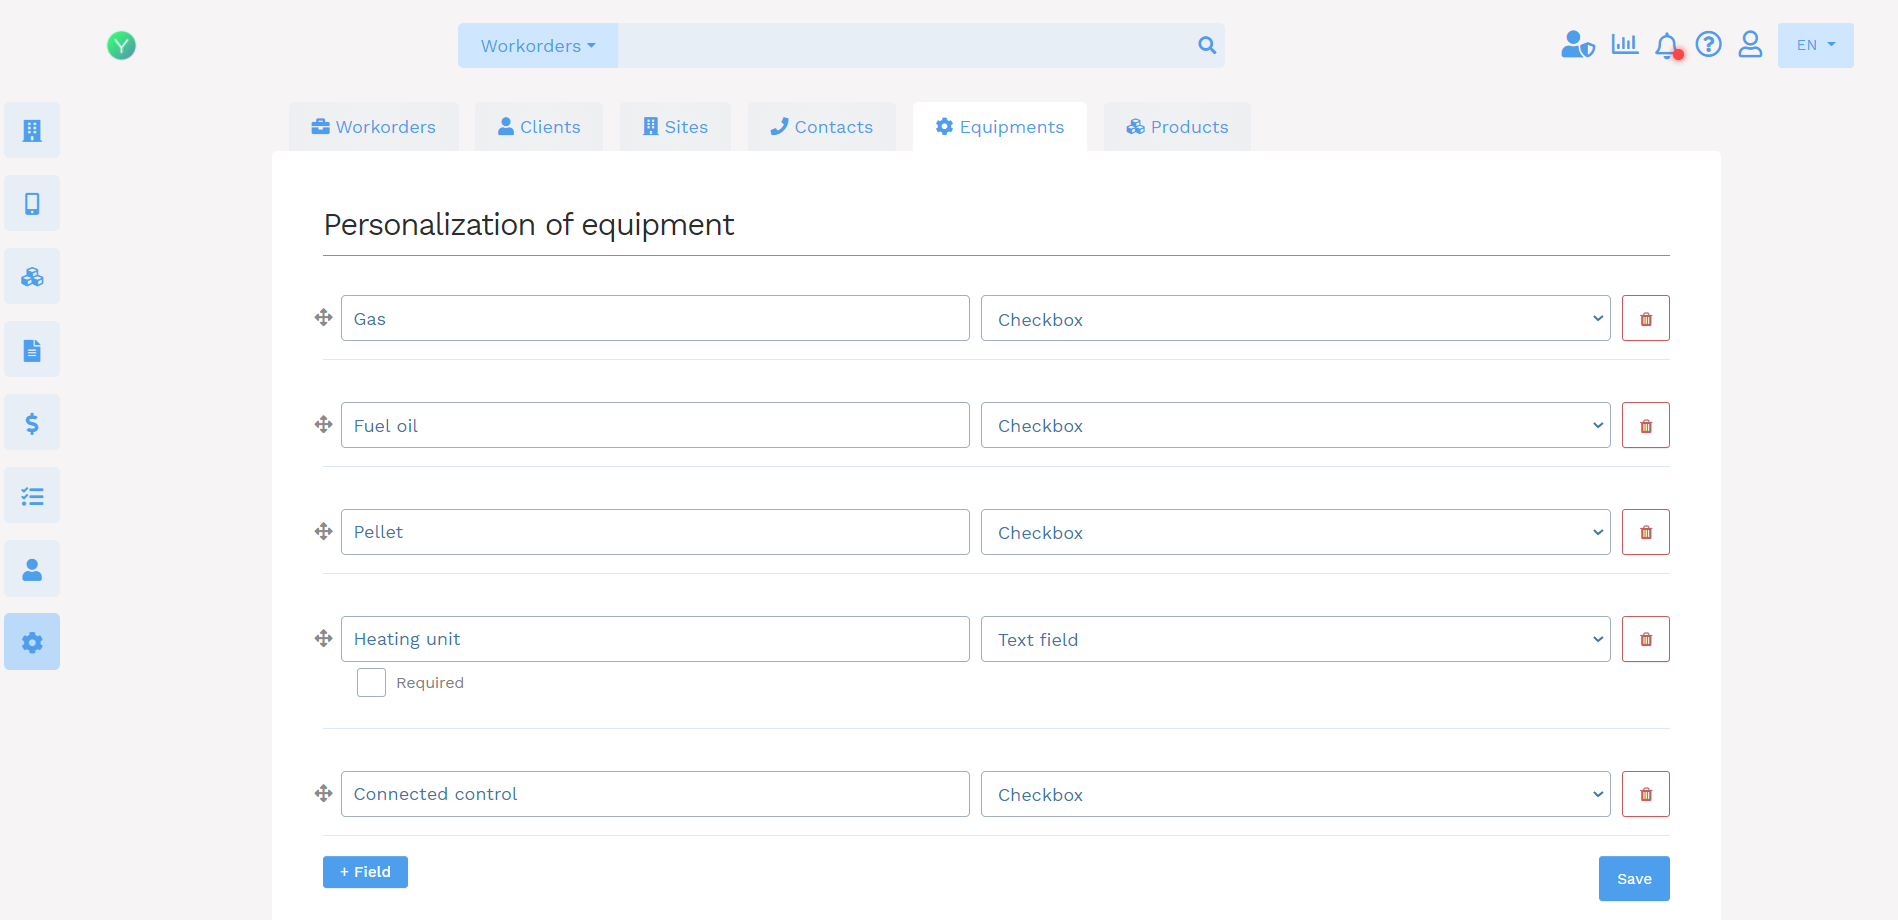Click the move handle for Heating unit row
This screenshot has width=1898, height=920.
point(323,639)
